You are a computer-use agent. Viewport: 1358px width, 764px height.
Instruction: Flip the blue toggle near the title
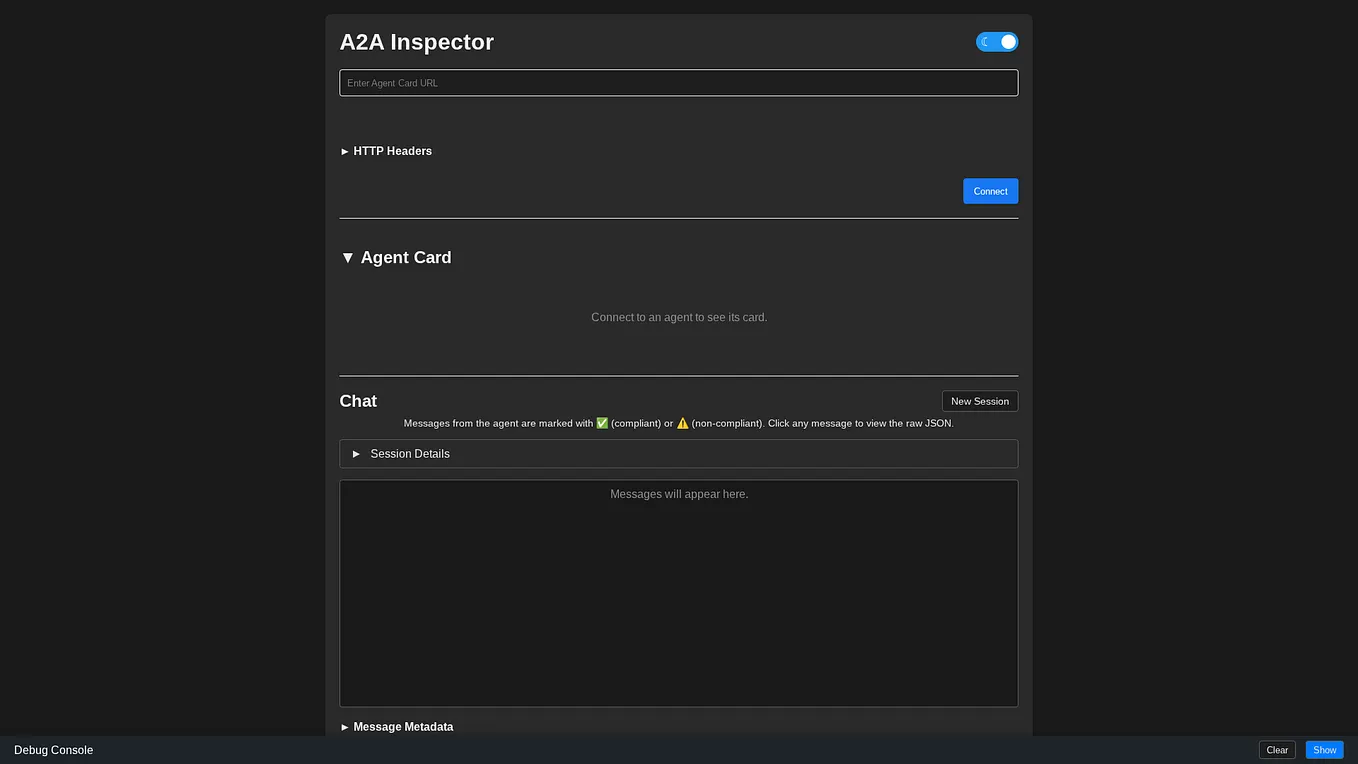click(x=996, y=41)
